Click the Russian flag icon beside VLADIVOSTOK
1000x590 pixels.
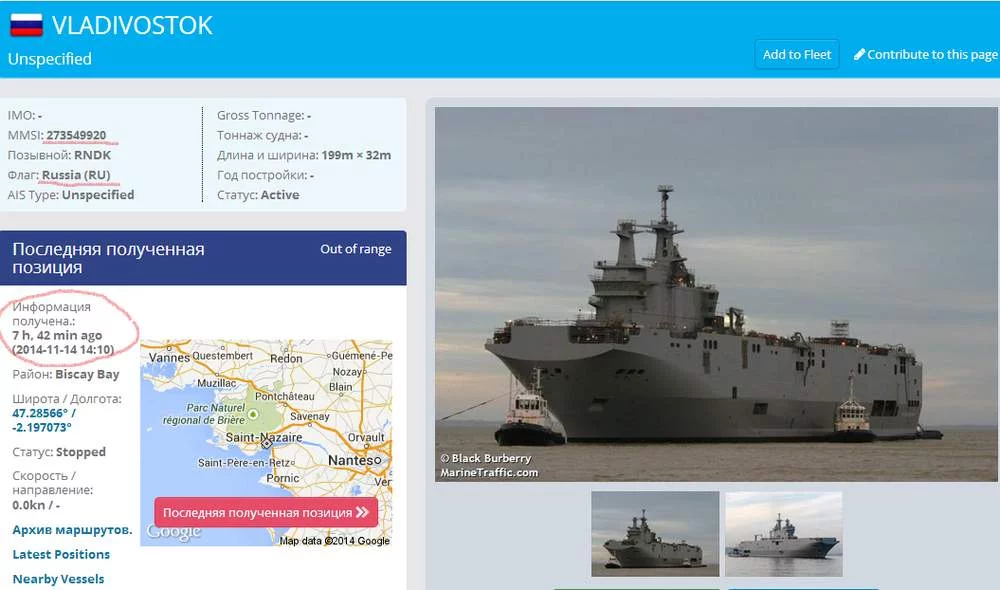click(x=26, y=25)
